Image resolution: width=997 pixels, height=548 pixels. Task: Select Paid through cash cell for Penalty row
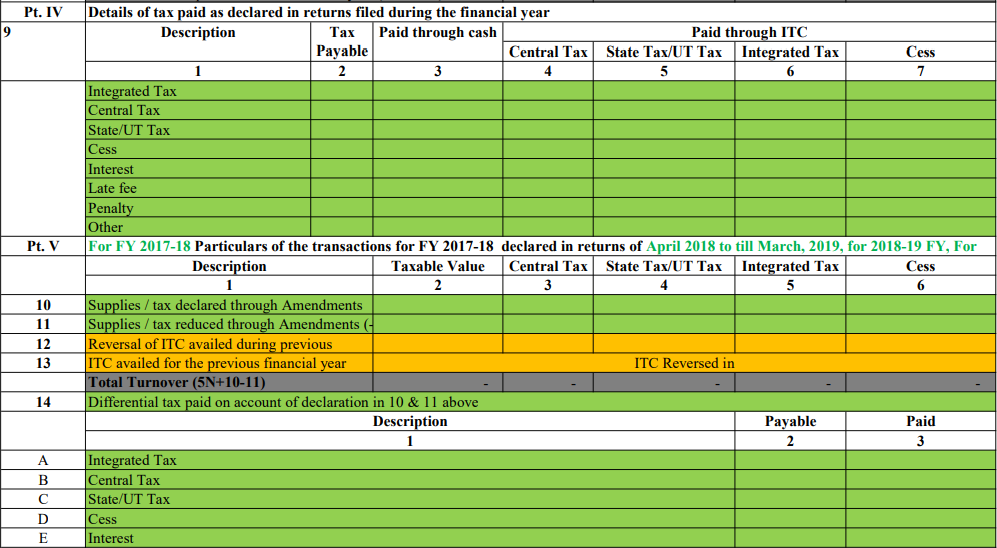[437, 208]
